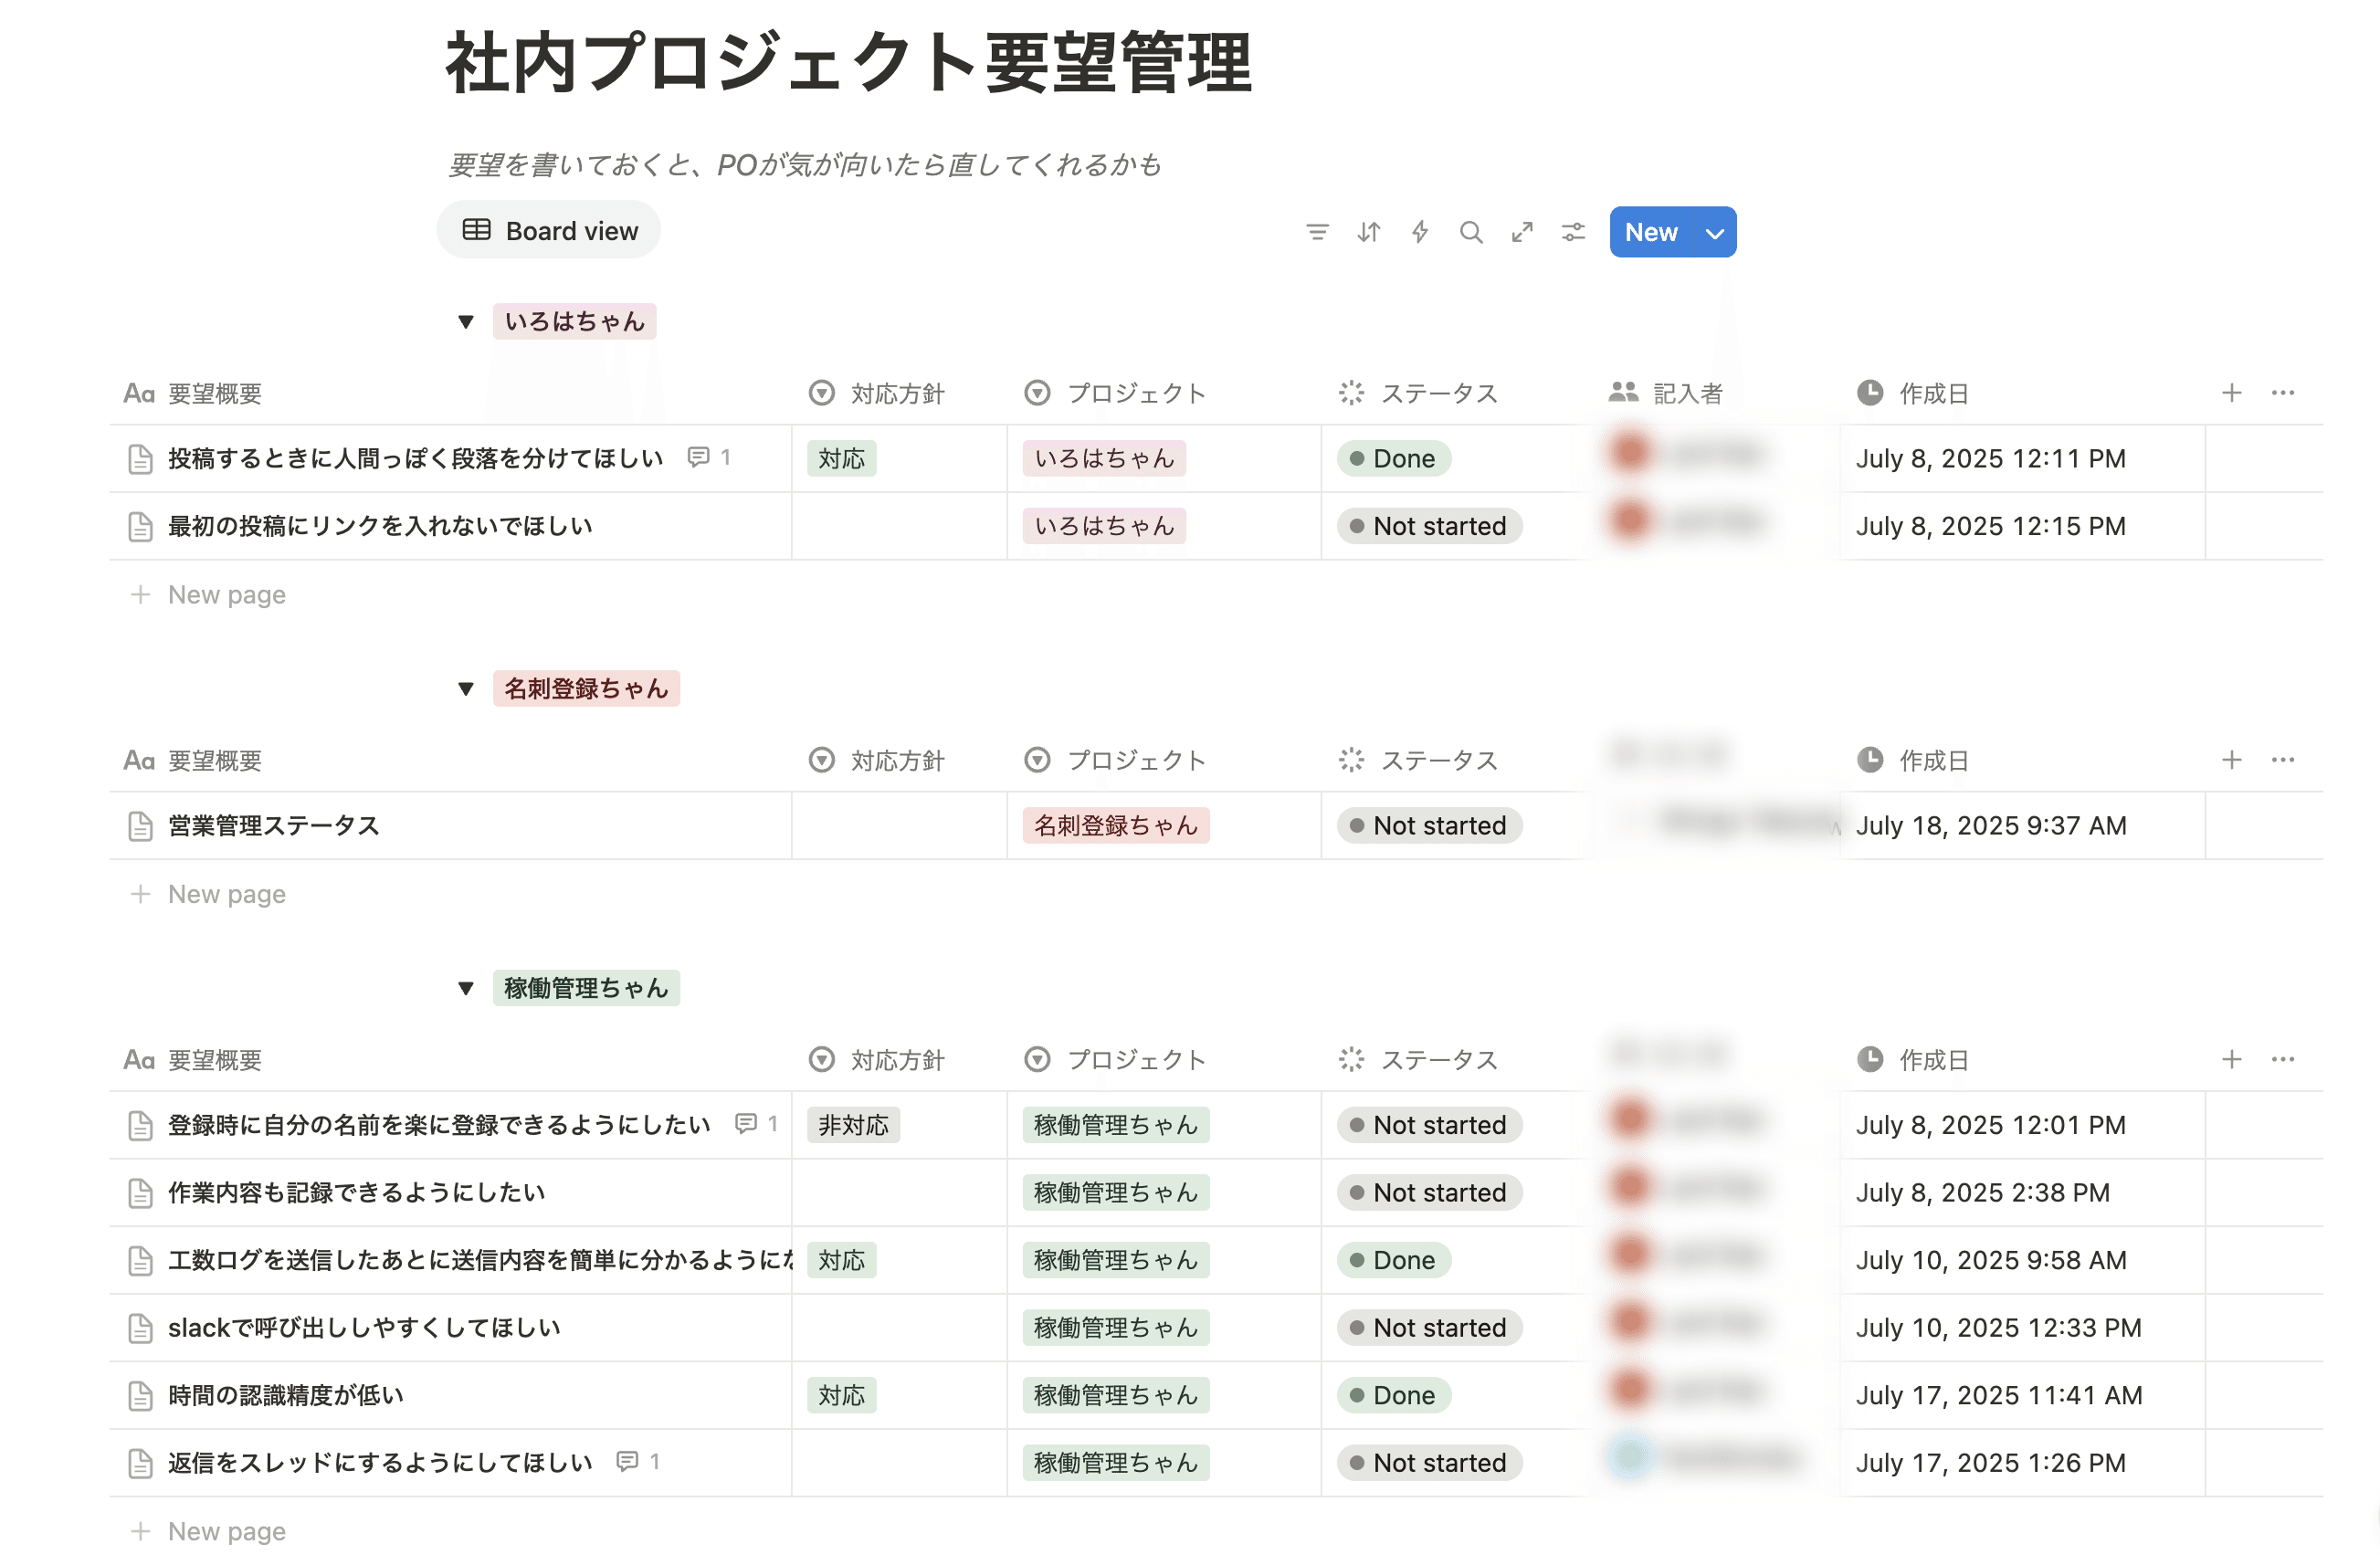Image resolution: width=2380 pixels, height=1565 pixels.
Task: Collapse the 名刺登録ちゃん group
Action: coord(465,688)
